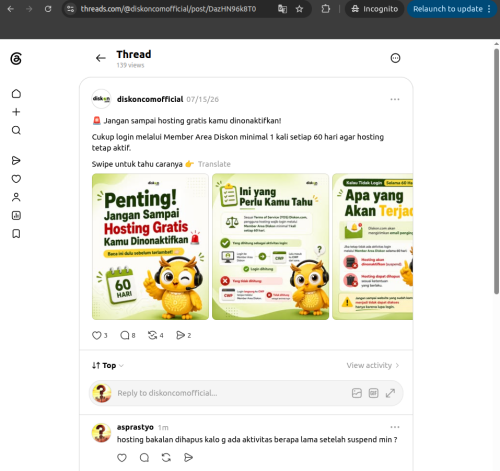Open 'Penting!' first carousel image
This screenshot has width=500, height=471.
coord(150,247)
